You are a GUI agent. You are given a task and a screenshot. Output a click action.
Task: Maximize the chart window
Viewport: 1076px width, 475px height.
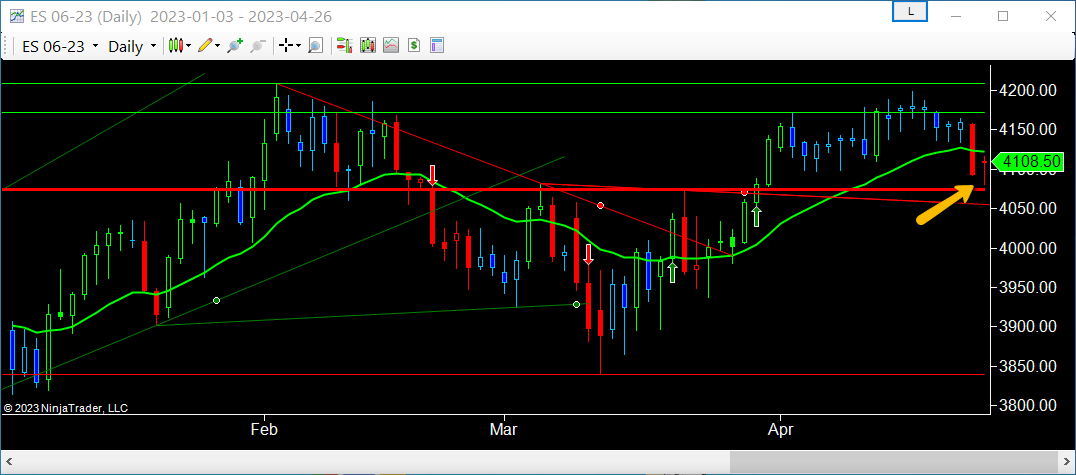[1003, 16]
